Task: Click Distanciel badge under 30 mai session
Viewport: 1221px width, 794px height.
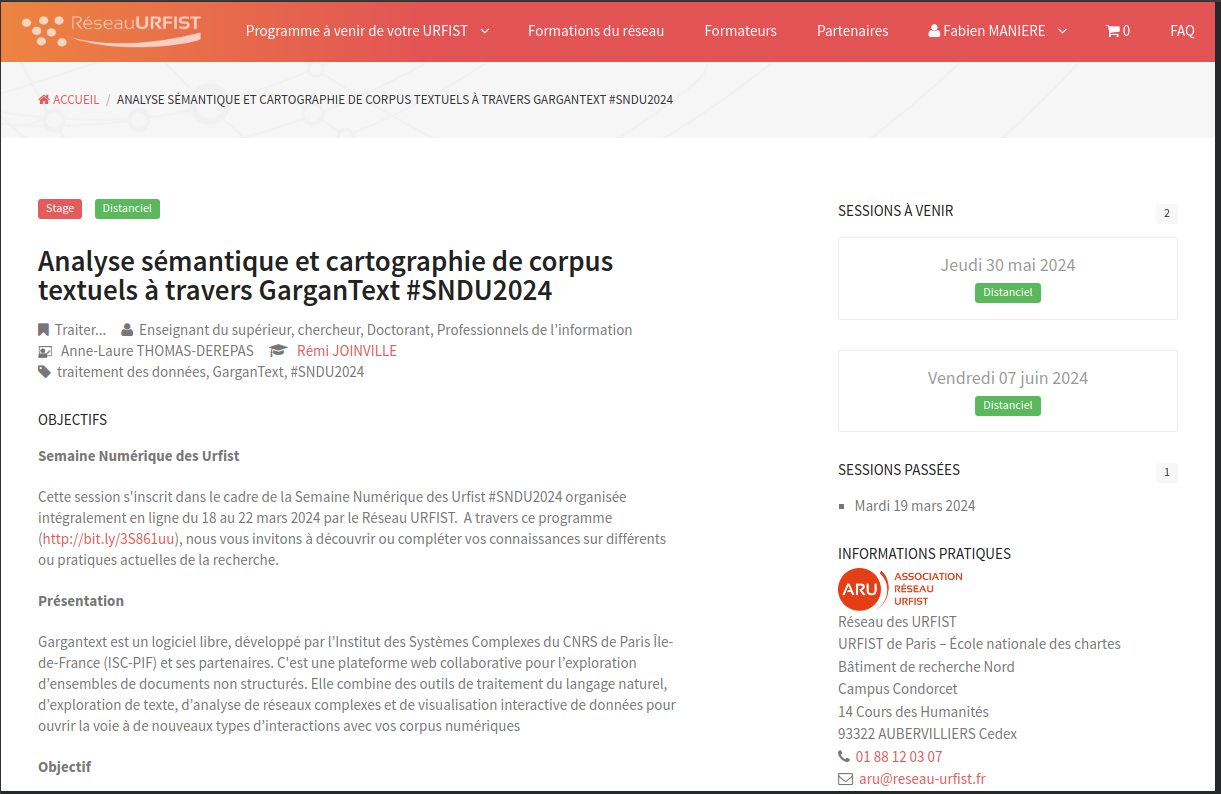Action: [1008, 293]
